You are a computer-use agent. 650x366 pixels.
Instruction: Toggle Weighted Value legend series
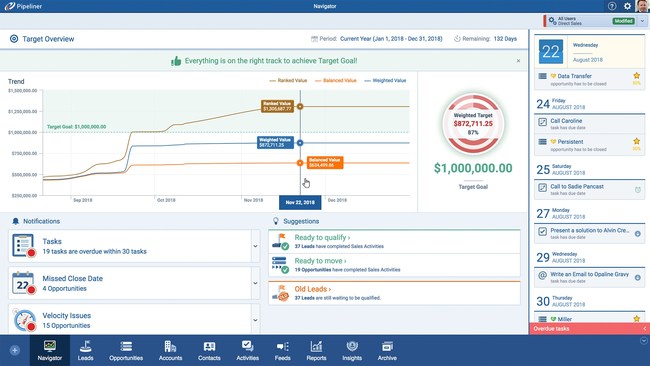pyautogui.click(x=385, y=80)
